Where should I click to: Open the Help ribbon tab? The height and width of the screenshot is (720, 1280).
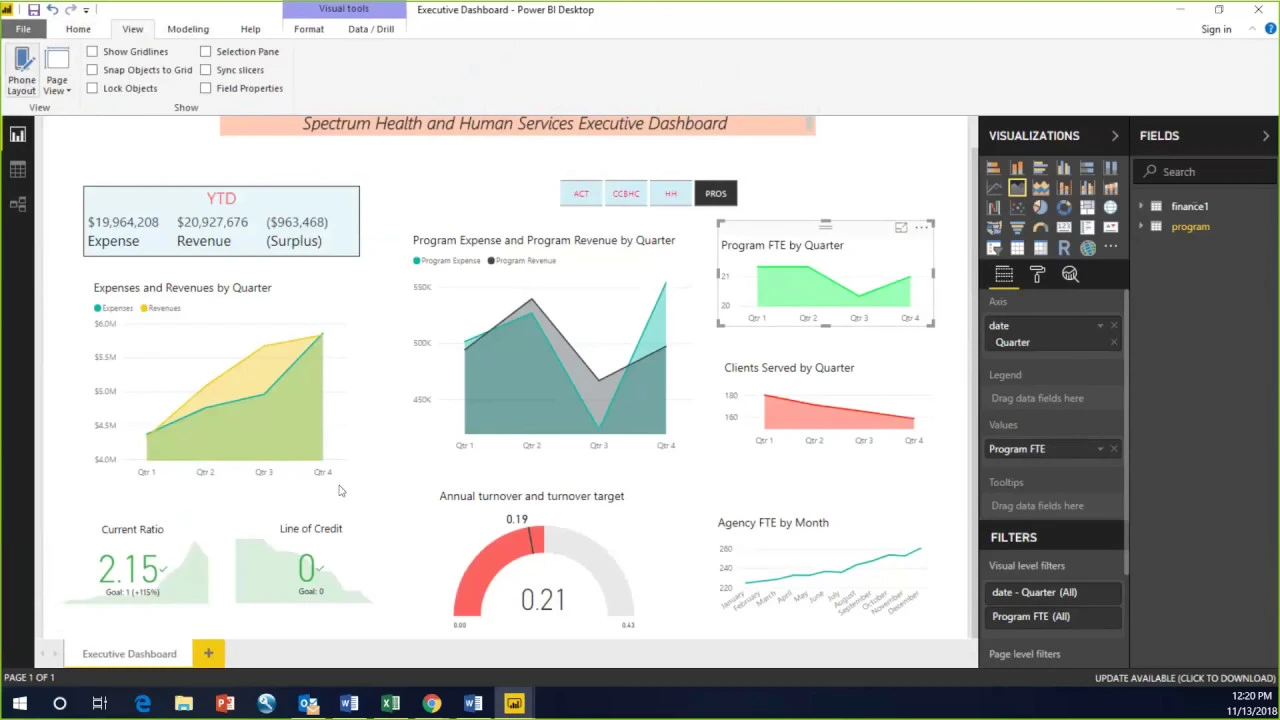click(x=250, y=29)
